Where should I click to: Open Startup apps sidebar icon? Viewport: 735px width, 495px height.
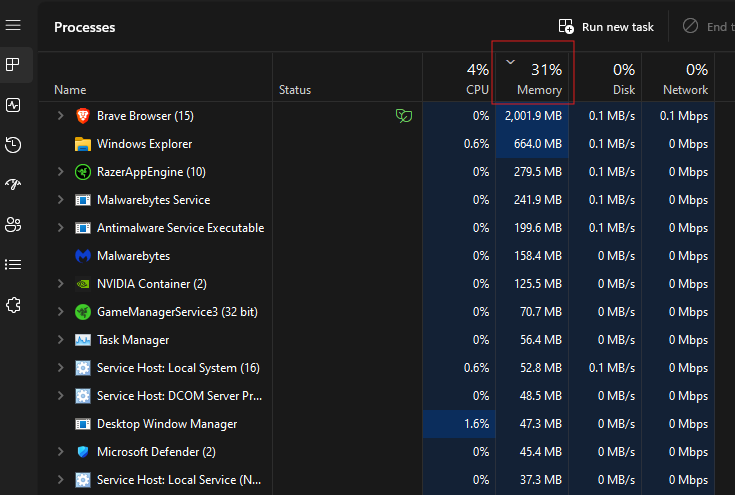click(13, 185)
